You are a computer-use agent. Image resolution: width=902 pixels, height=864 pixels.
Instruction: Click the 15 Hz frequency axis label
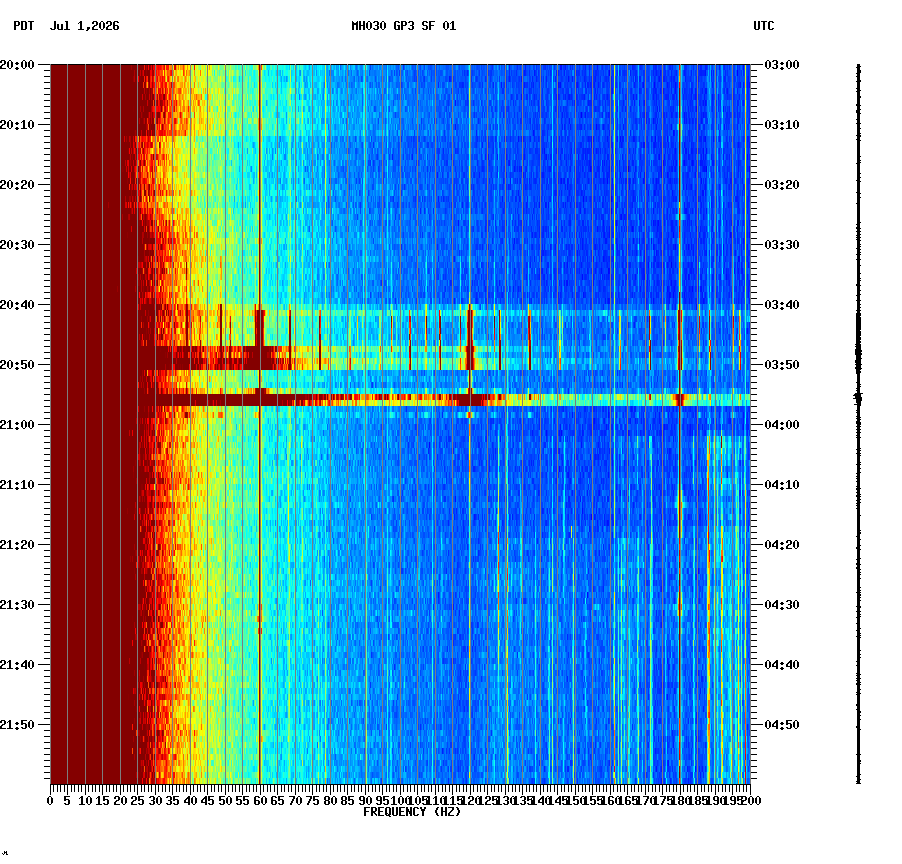pos(102,801)
